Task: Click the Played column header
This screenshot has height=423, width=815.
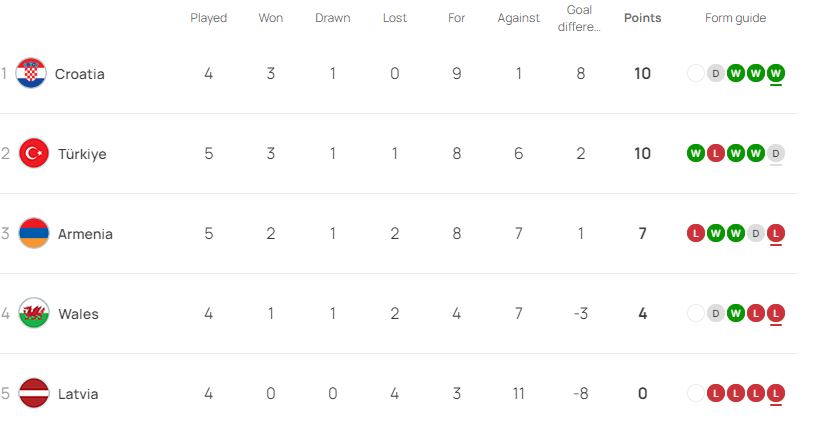Action: coord(208,18)
